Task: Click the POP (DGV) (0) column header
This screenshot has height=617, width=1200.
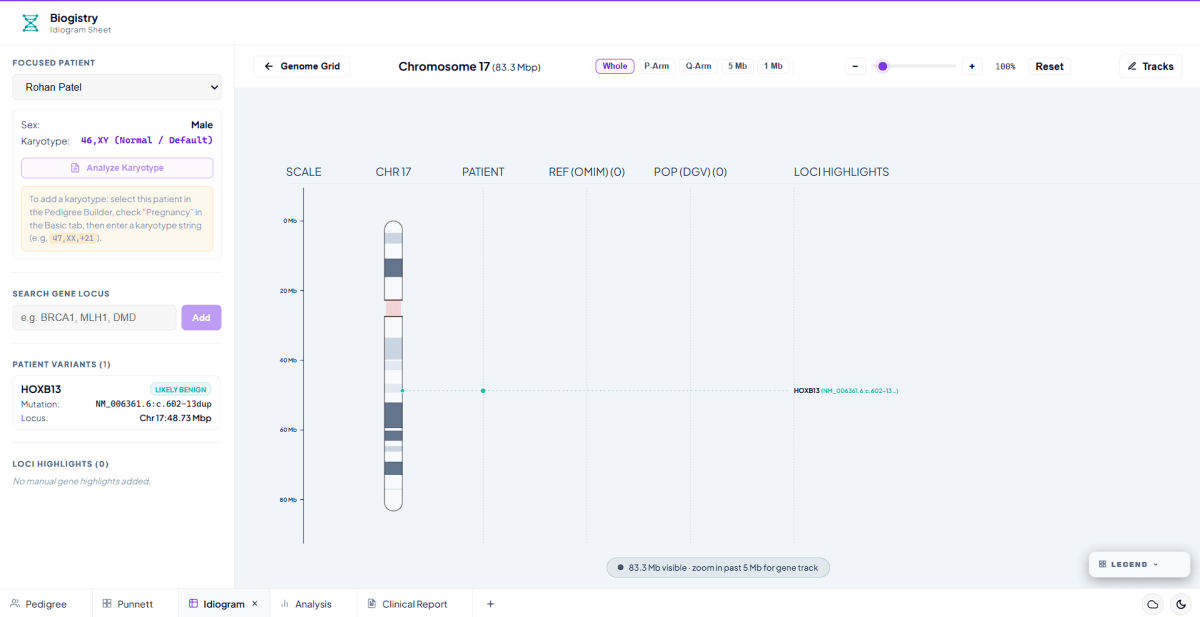Action: pyautogui.click(x=690, y=172)
